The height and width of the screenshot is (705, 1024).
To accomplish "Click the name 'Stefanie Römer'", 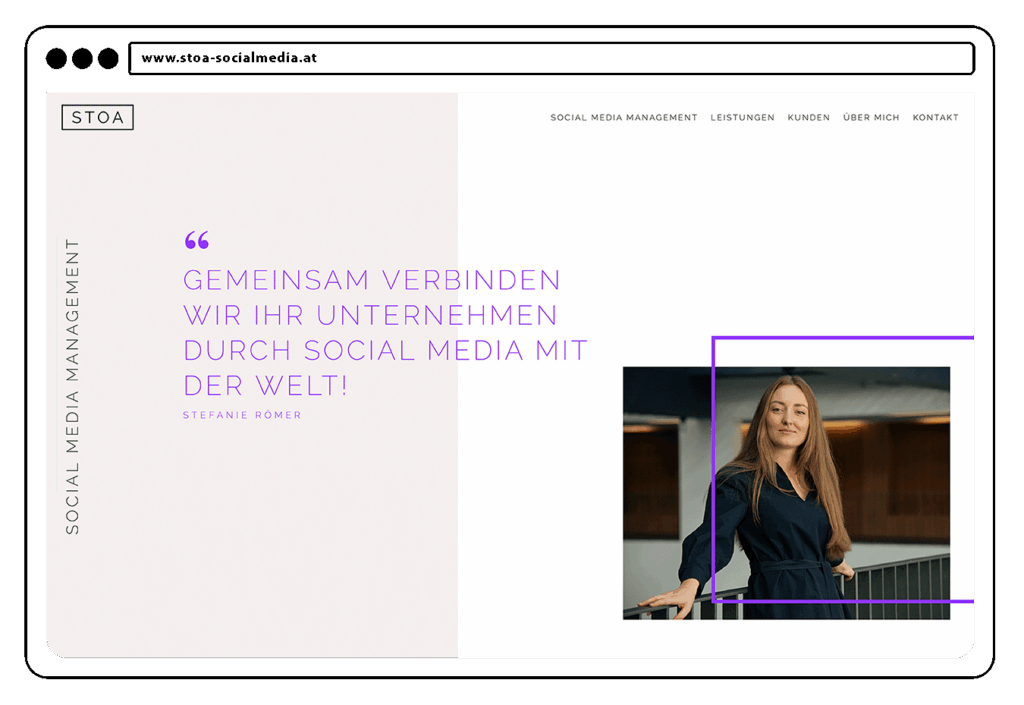I will point(242,415).
